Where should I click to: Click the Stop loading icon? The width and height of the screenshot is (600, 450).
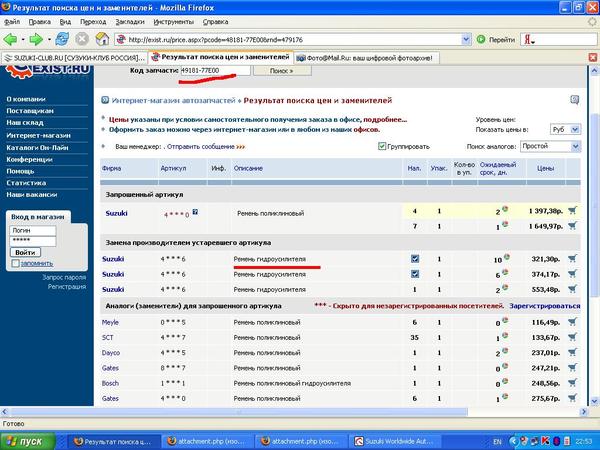tap(82, 39)
